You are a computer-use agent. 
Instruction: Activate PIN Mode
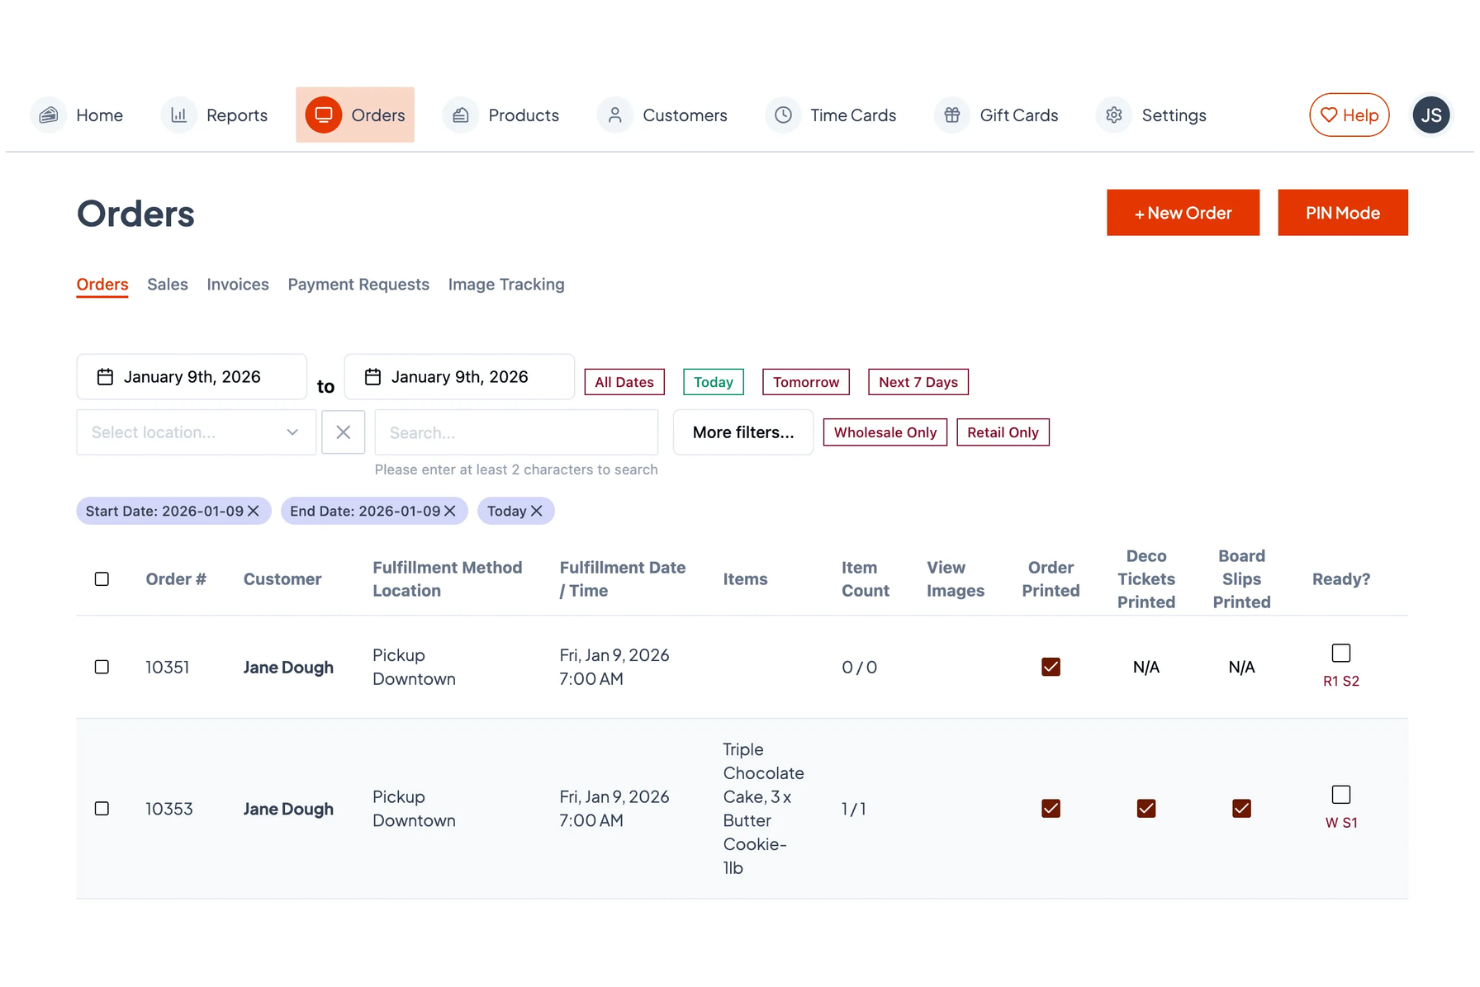click(x=1342, y=213)
